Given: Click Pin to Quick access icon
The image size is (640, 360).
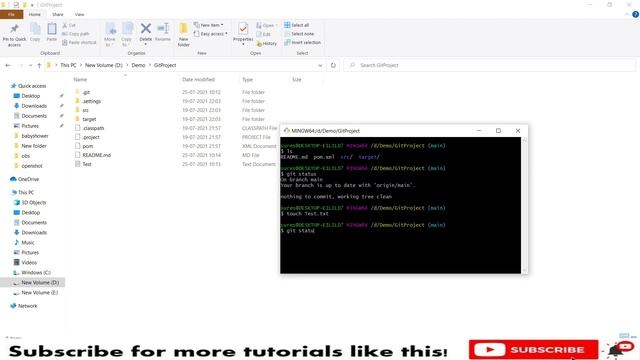Looking at the screenshot, I should (x=14, y=34).
